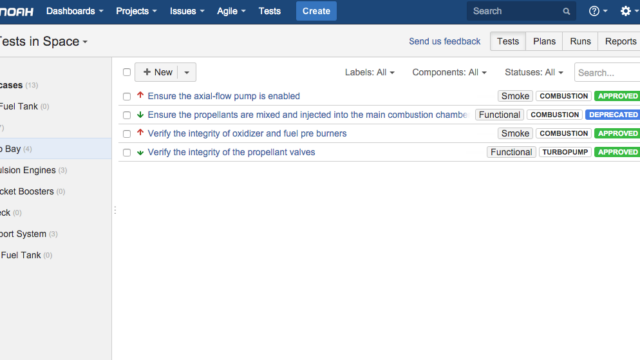The width and height of the screenshot is (640, 360).
Task: Click COMBUSTION tag on axial-flow pump row
Action: point(564,96)
